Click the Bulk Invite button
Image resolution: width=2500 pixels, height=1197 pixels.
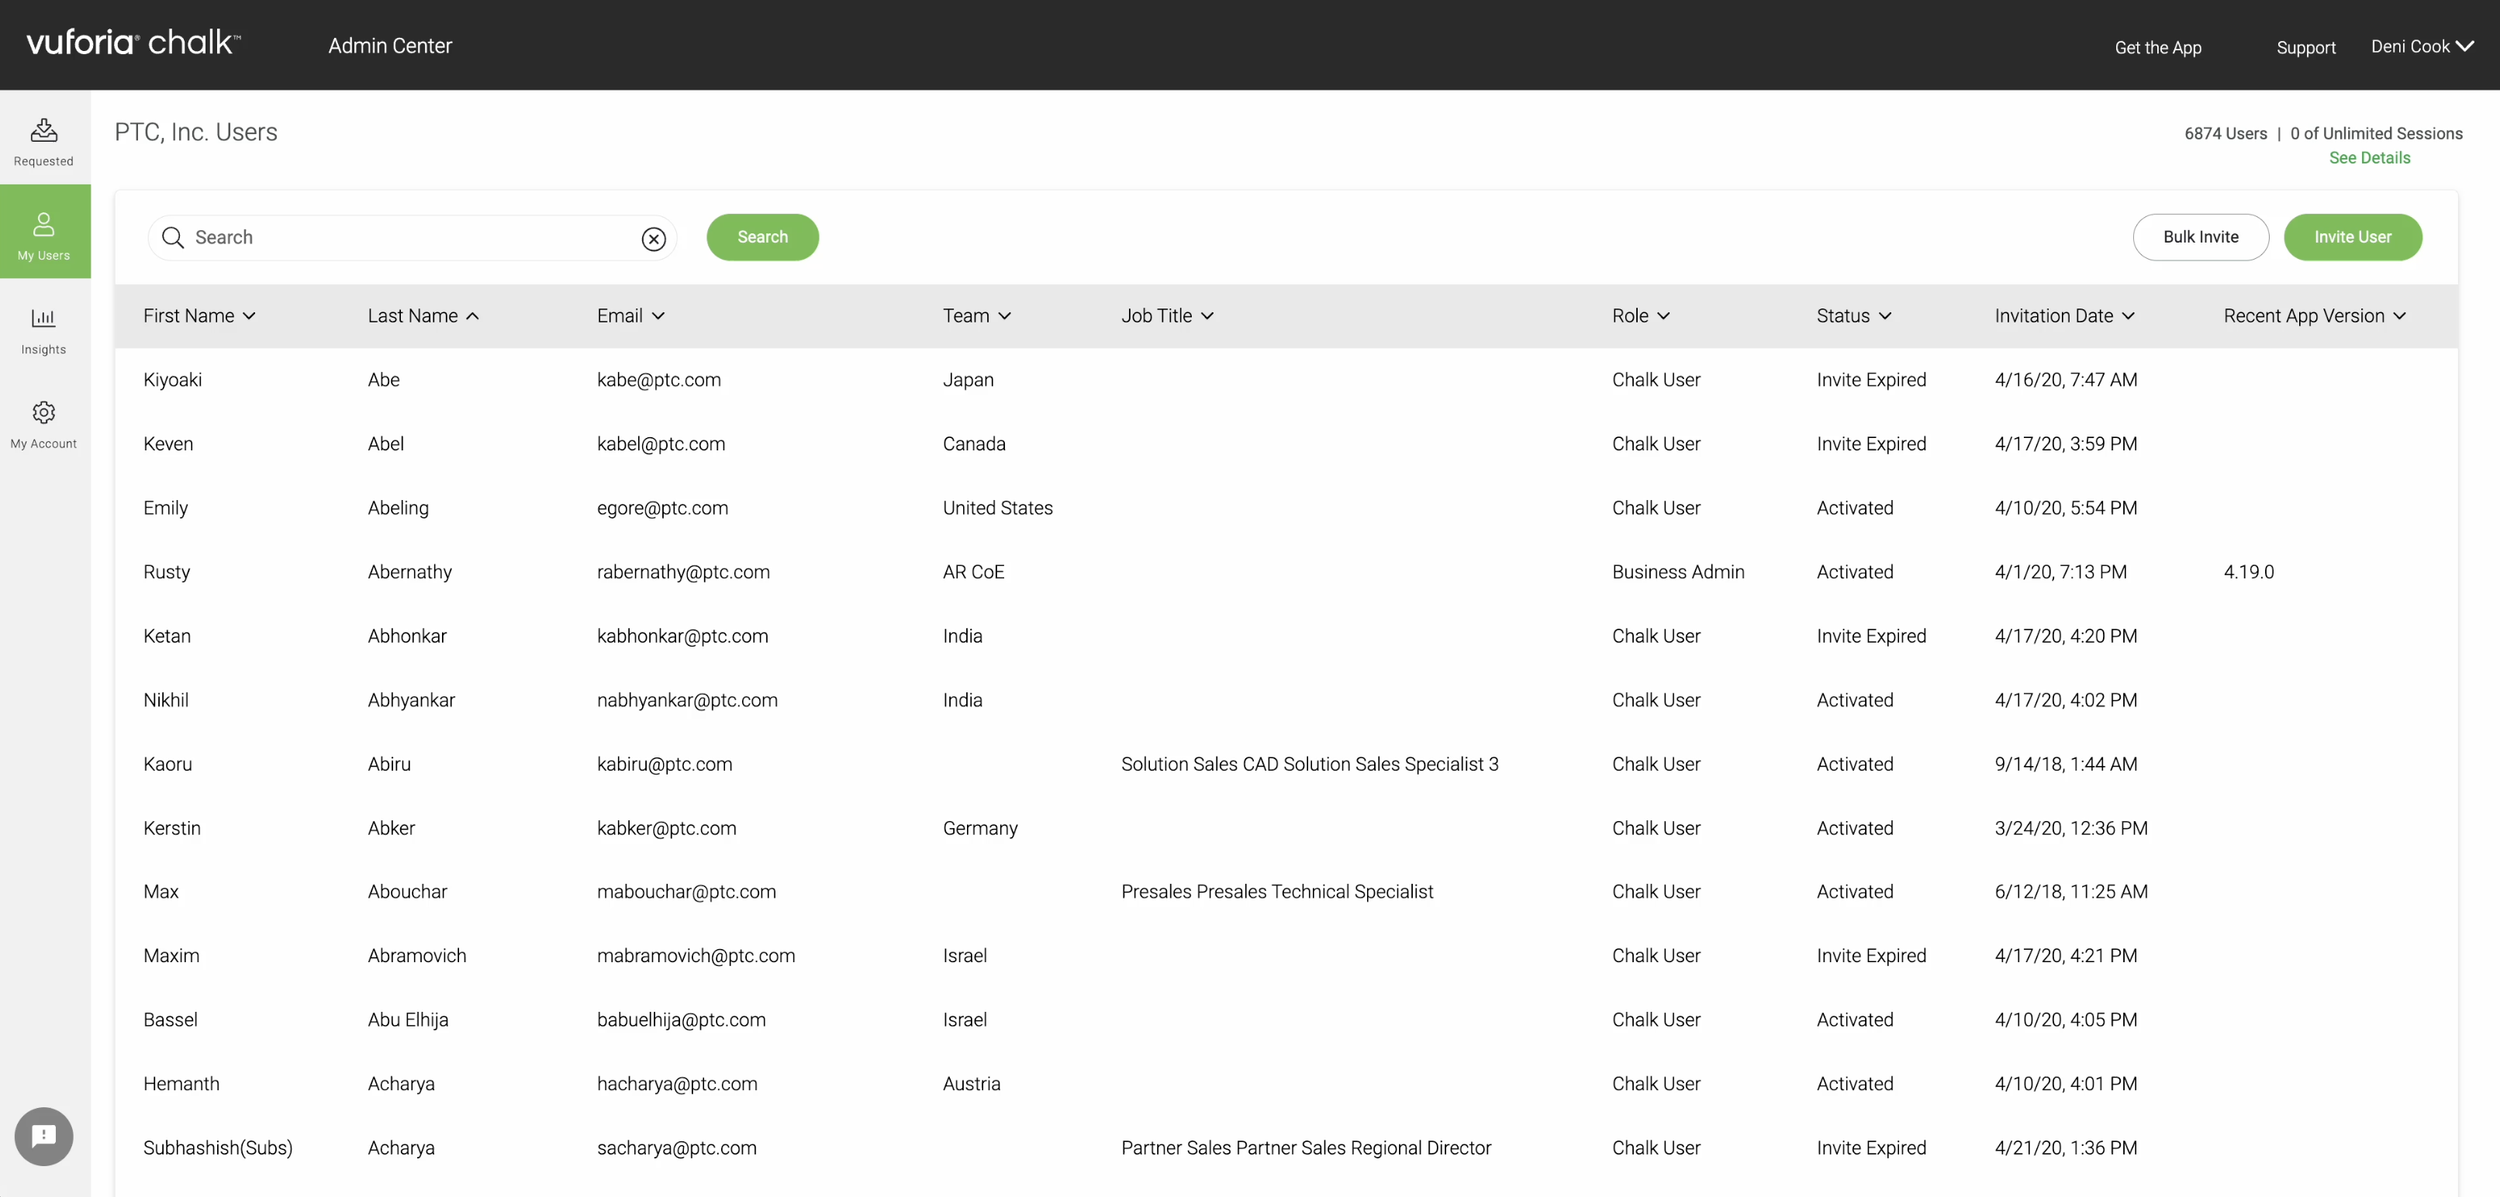point(2201,237)
